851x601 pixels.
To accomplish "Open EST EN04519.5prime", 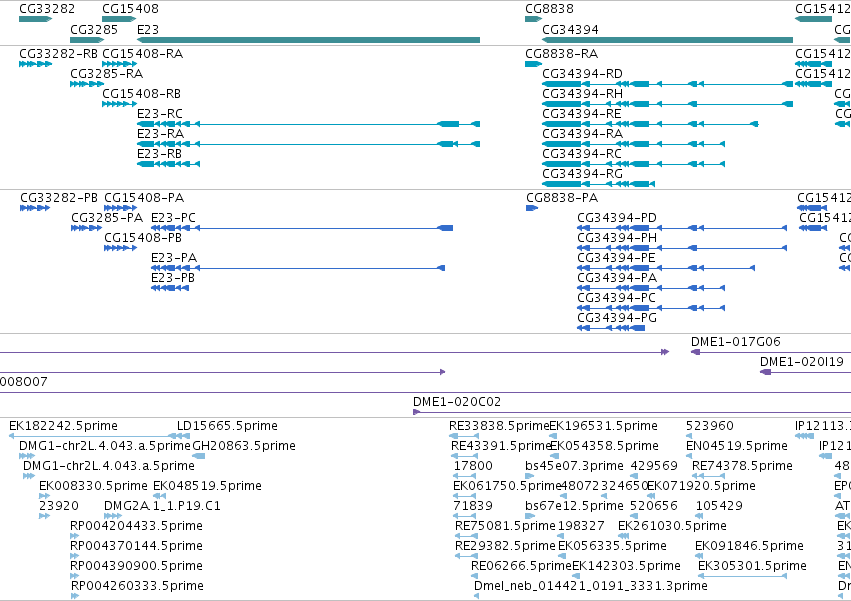I will coord(737,446).
